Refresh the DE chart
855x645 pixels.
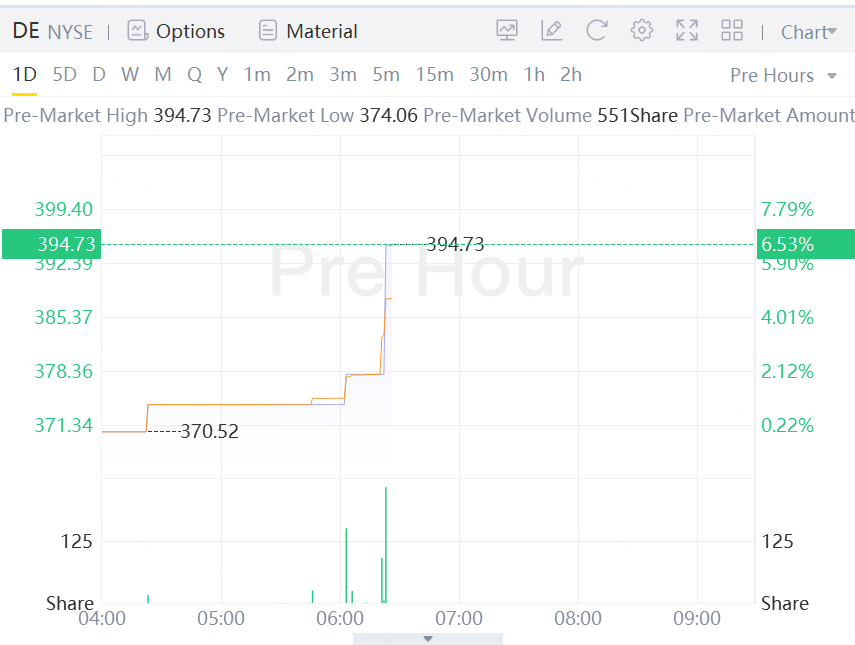597,31
